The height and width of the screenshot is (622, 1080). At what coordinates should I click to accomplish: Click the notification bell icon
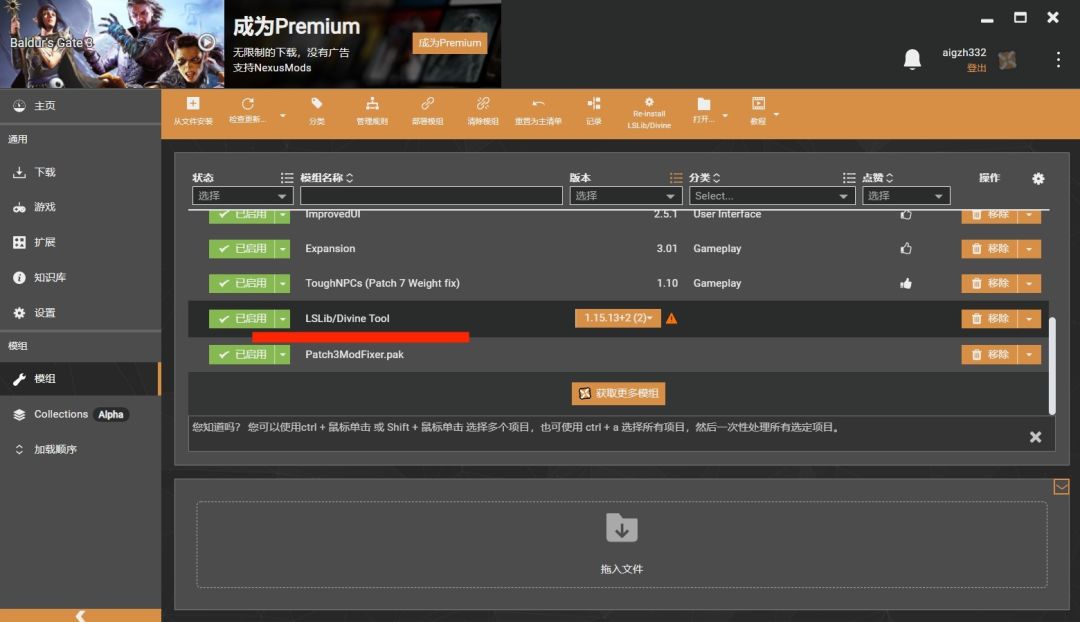[x=912, y=59]
